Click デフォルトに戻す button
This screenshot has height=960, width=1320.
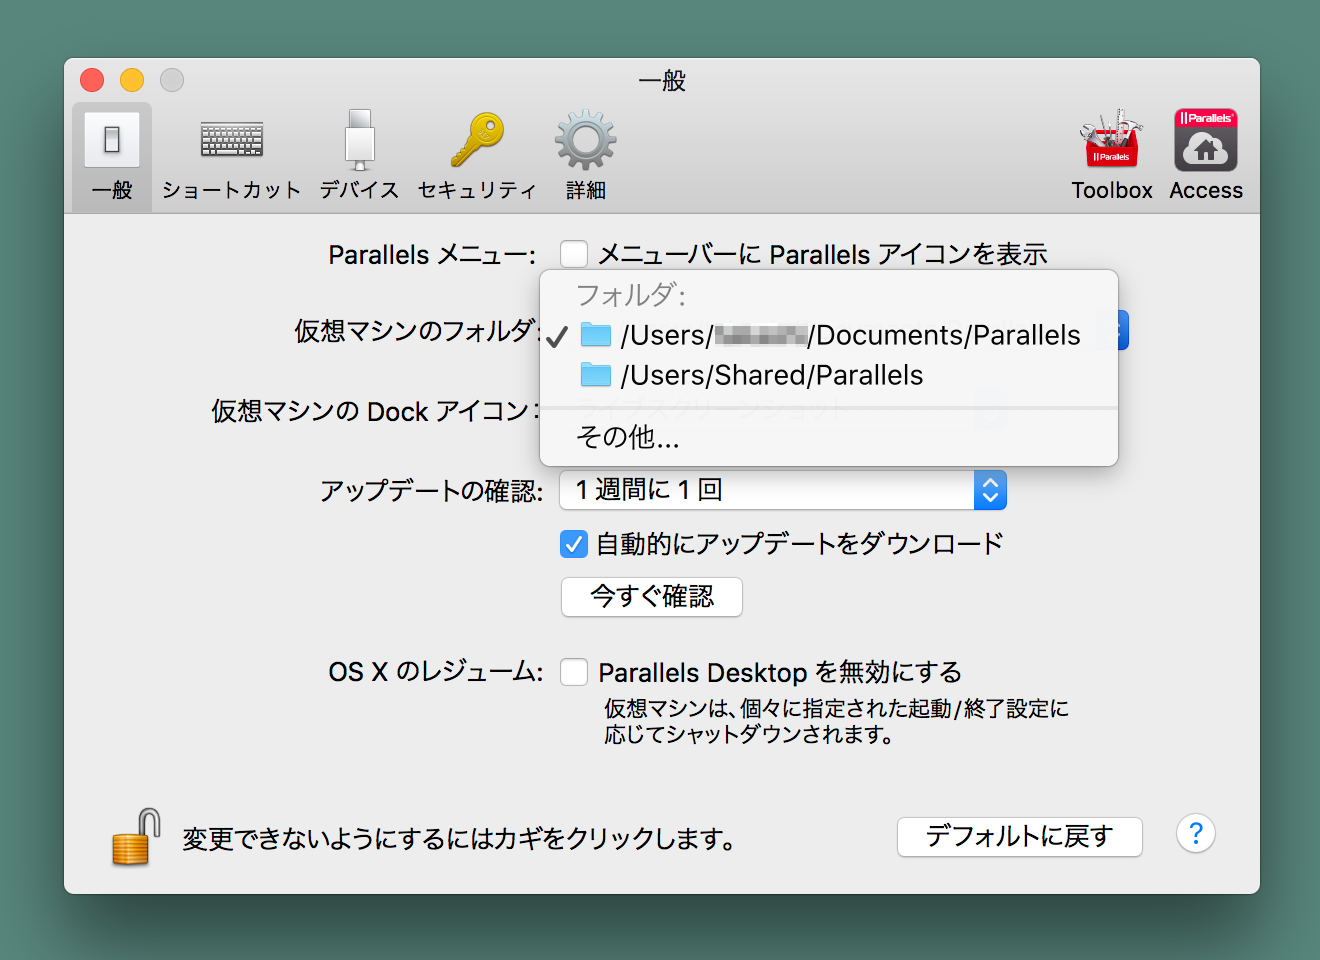[1020, 836]
